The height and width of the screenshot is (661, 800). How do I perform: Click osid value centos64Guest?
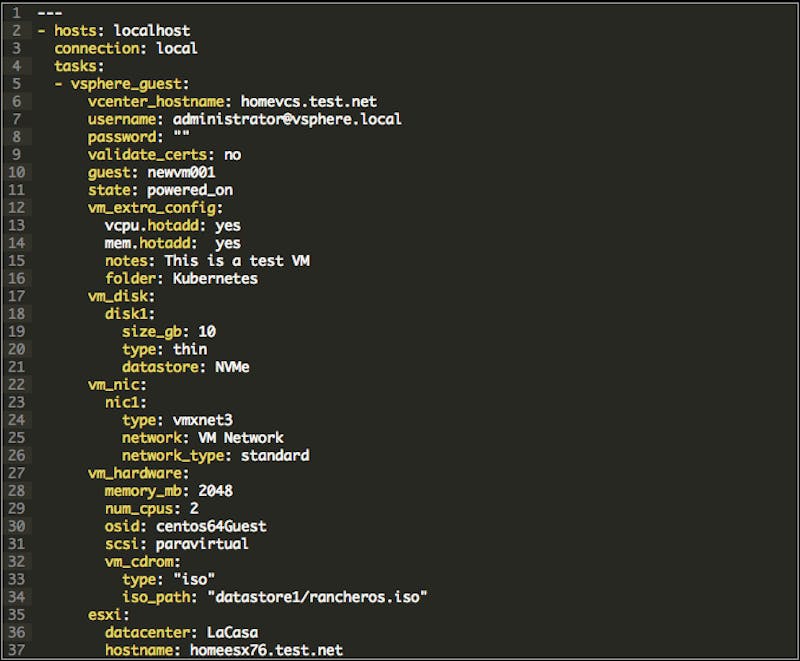pyautogui.click(x=211, y=526)
